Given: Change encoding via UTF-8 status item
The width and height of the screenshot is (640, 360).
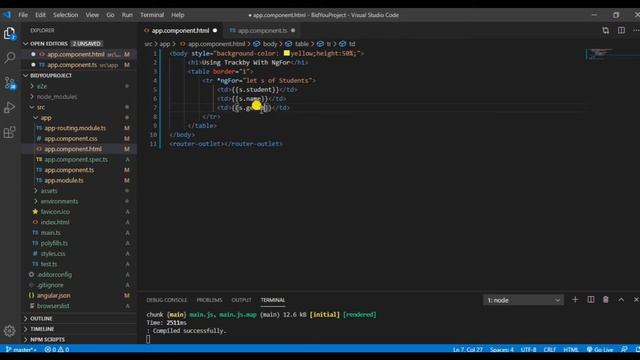Looking at the screenshot, I should pyautogui.click(x=529, y=350).
